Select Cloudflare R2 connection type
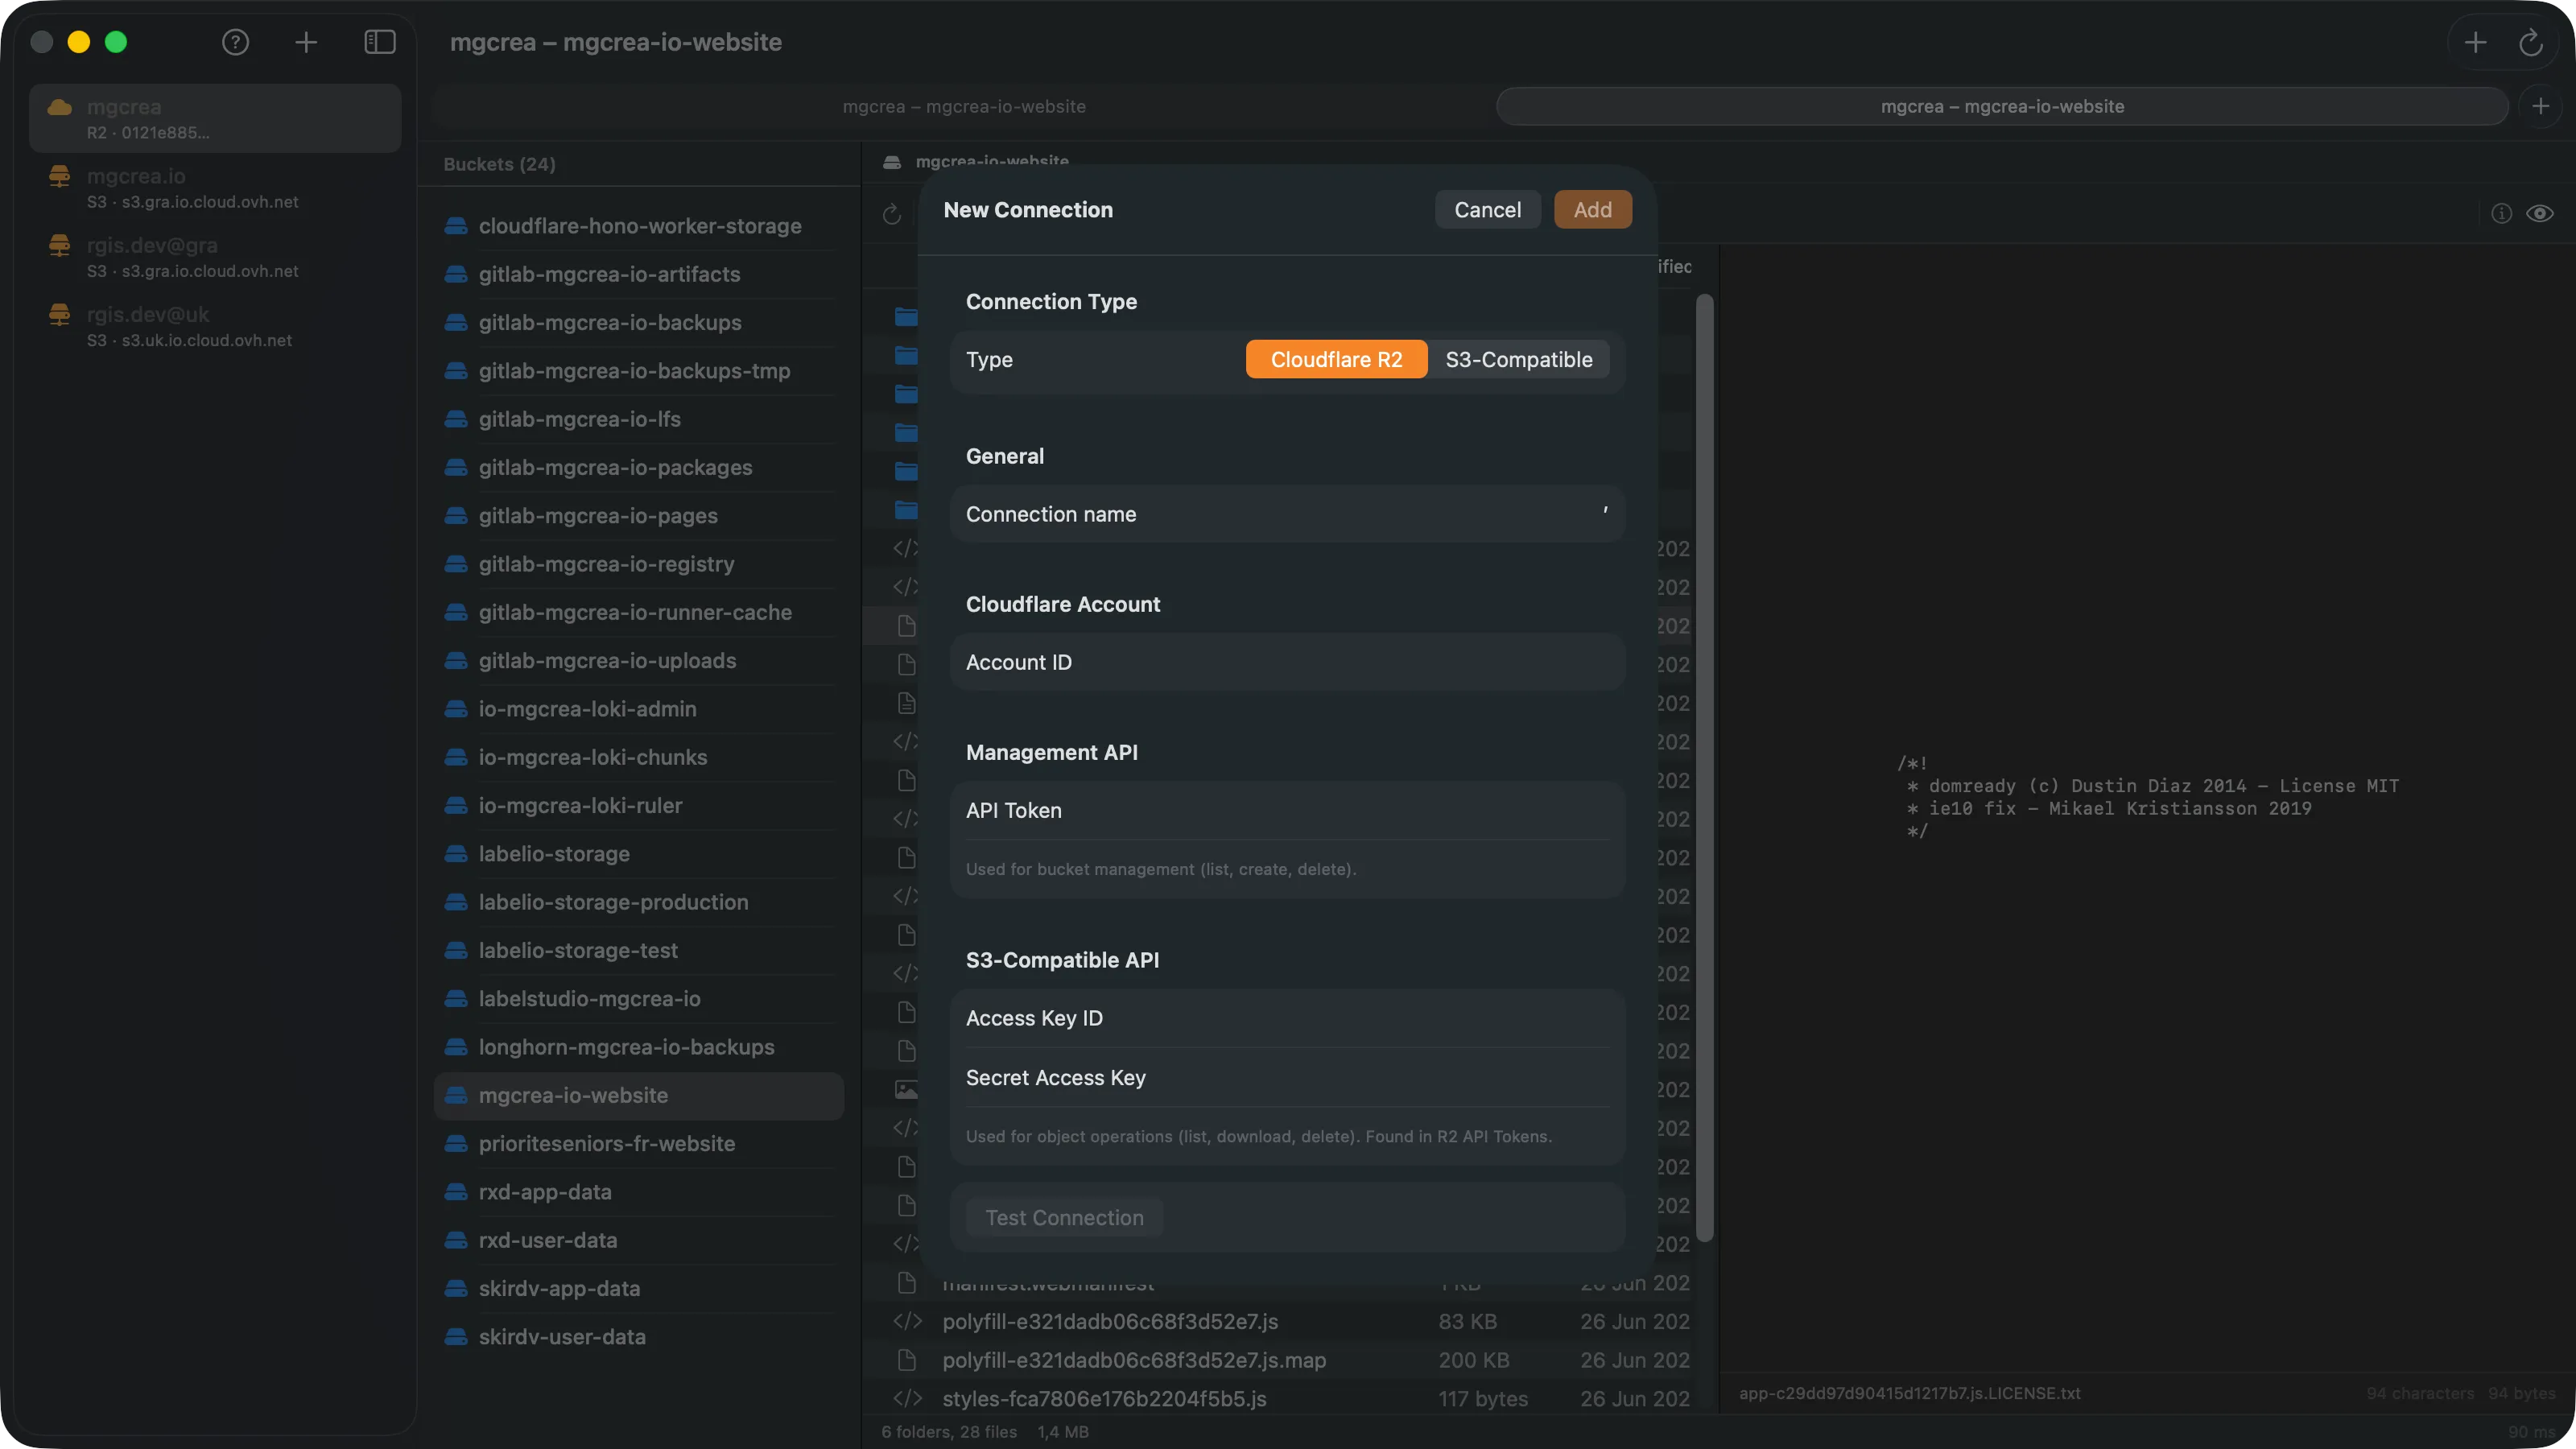Screen dimensions: 2576x1449 tap(1336, 359)
